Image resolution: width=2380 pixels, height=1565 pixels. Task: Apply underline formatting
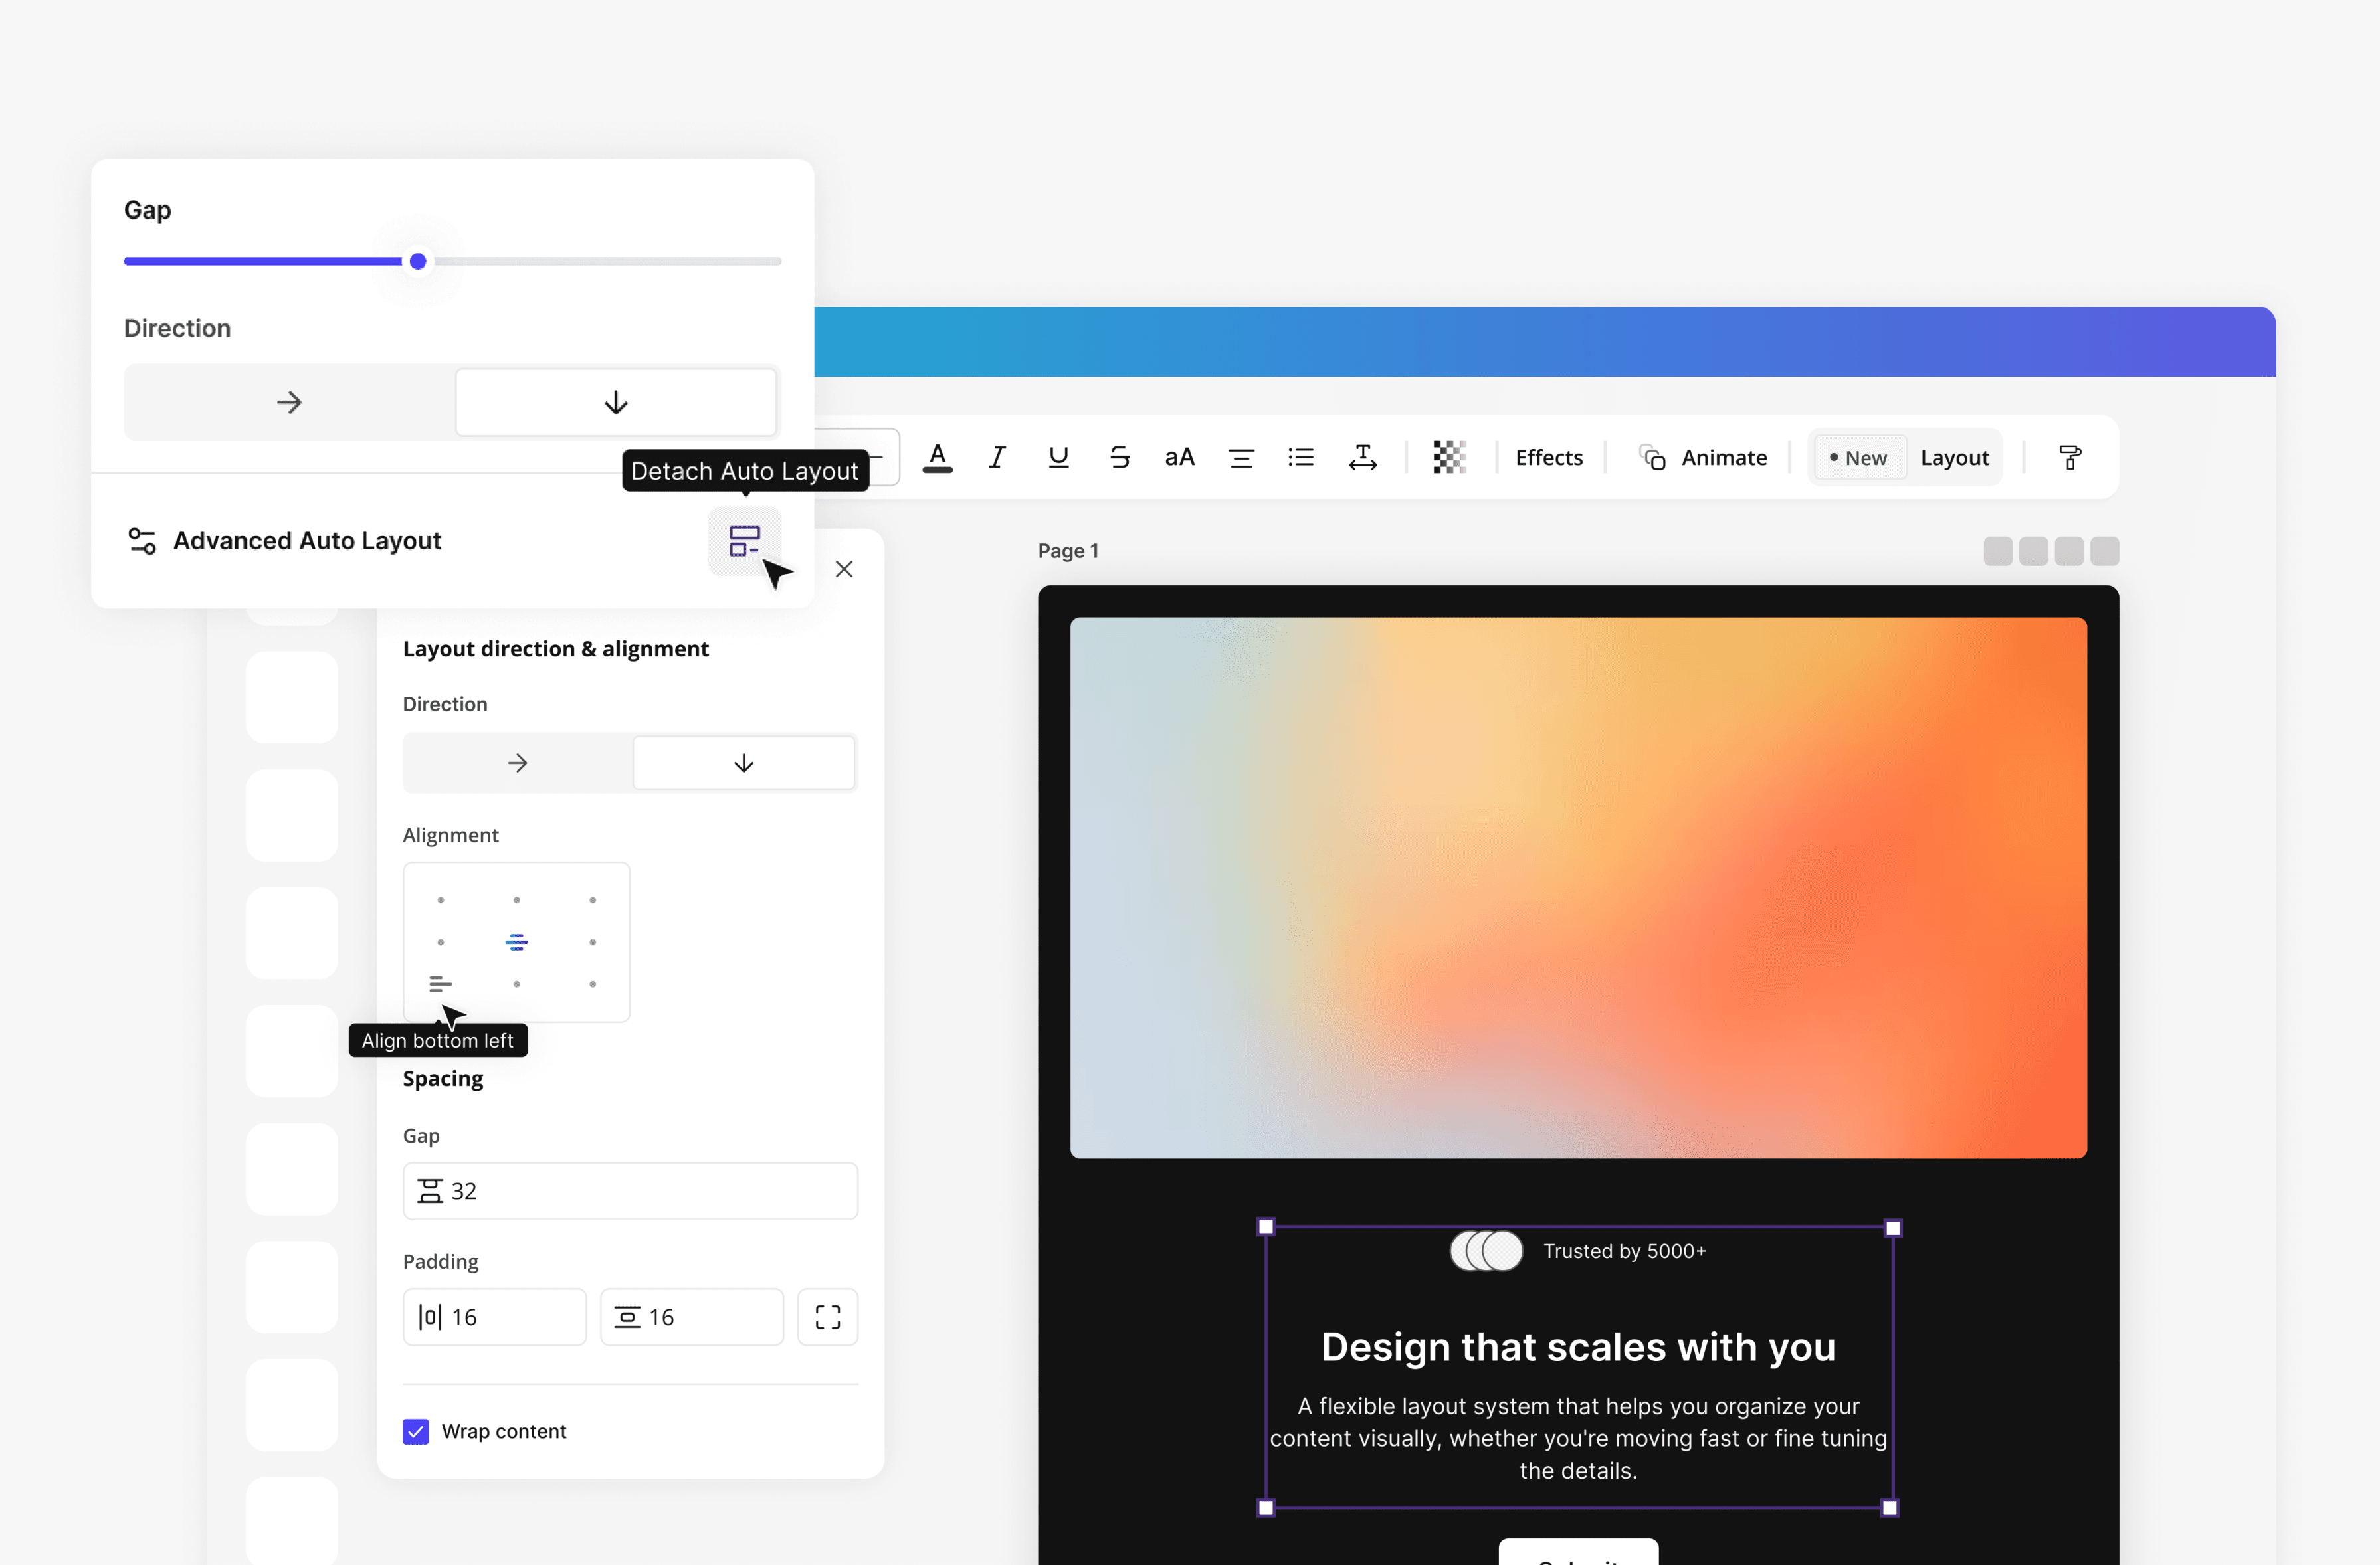tap(1058, 458)
